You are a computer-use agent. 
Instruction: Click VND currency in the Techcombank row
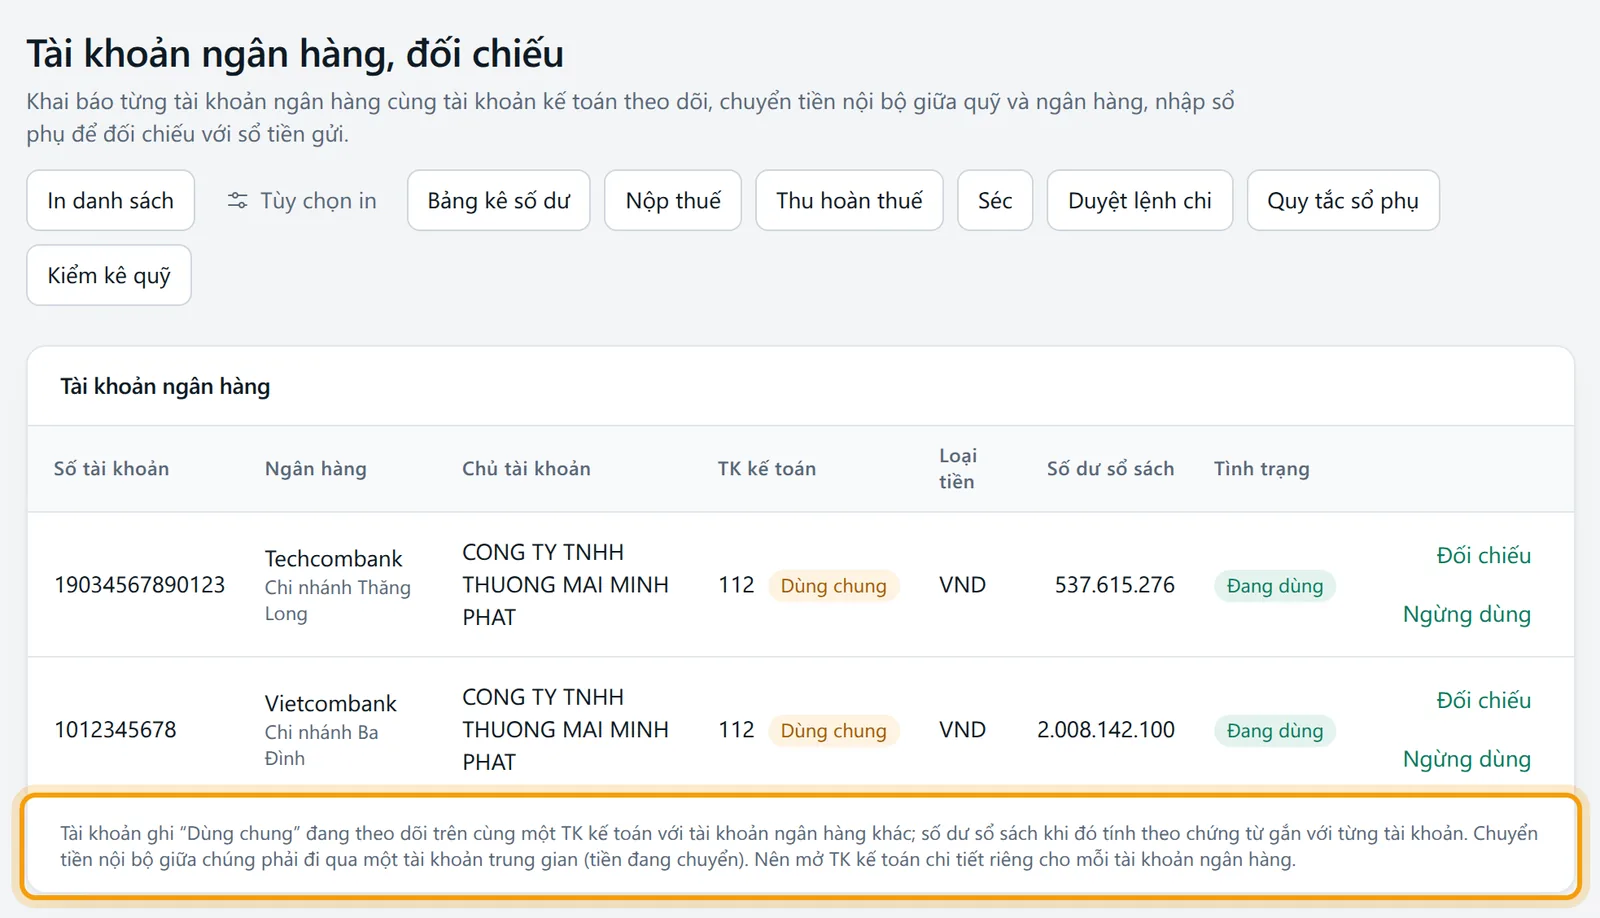coord(962,585)
